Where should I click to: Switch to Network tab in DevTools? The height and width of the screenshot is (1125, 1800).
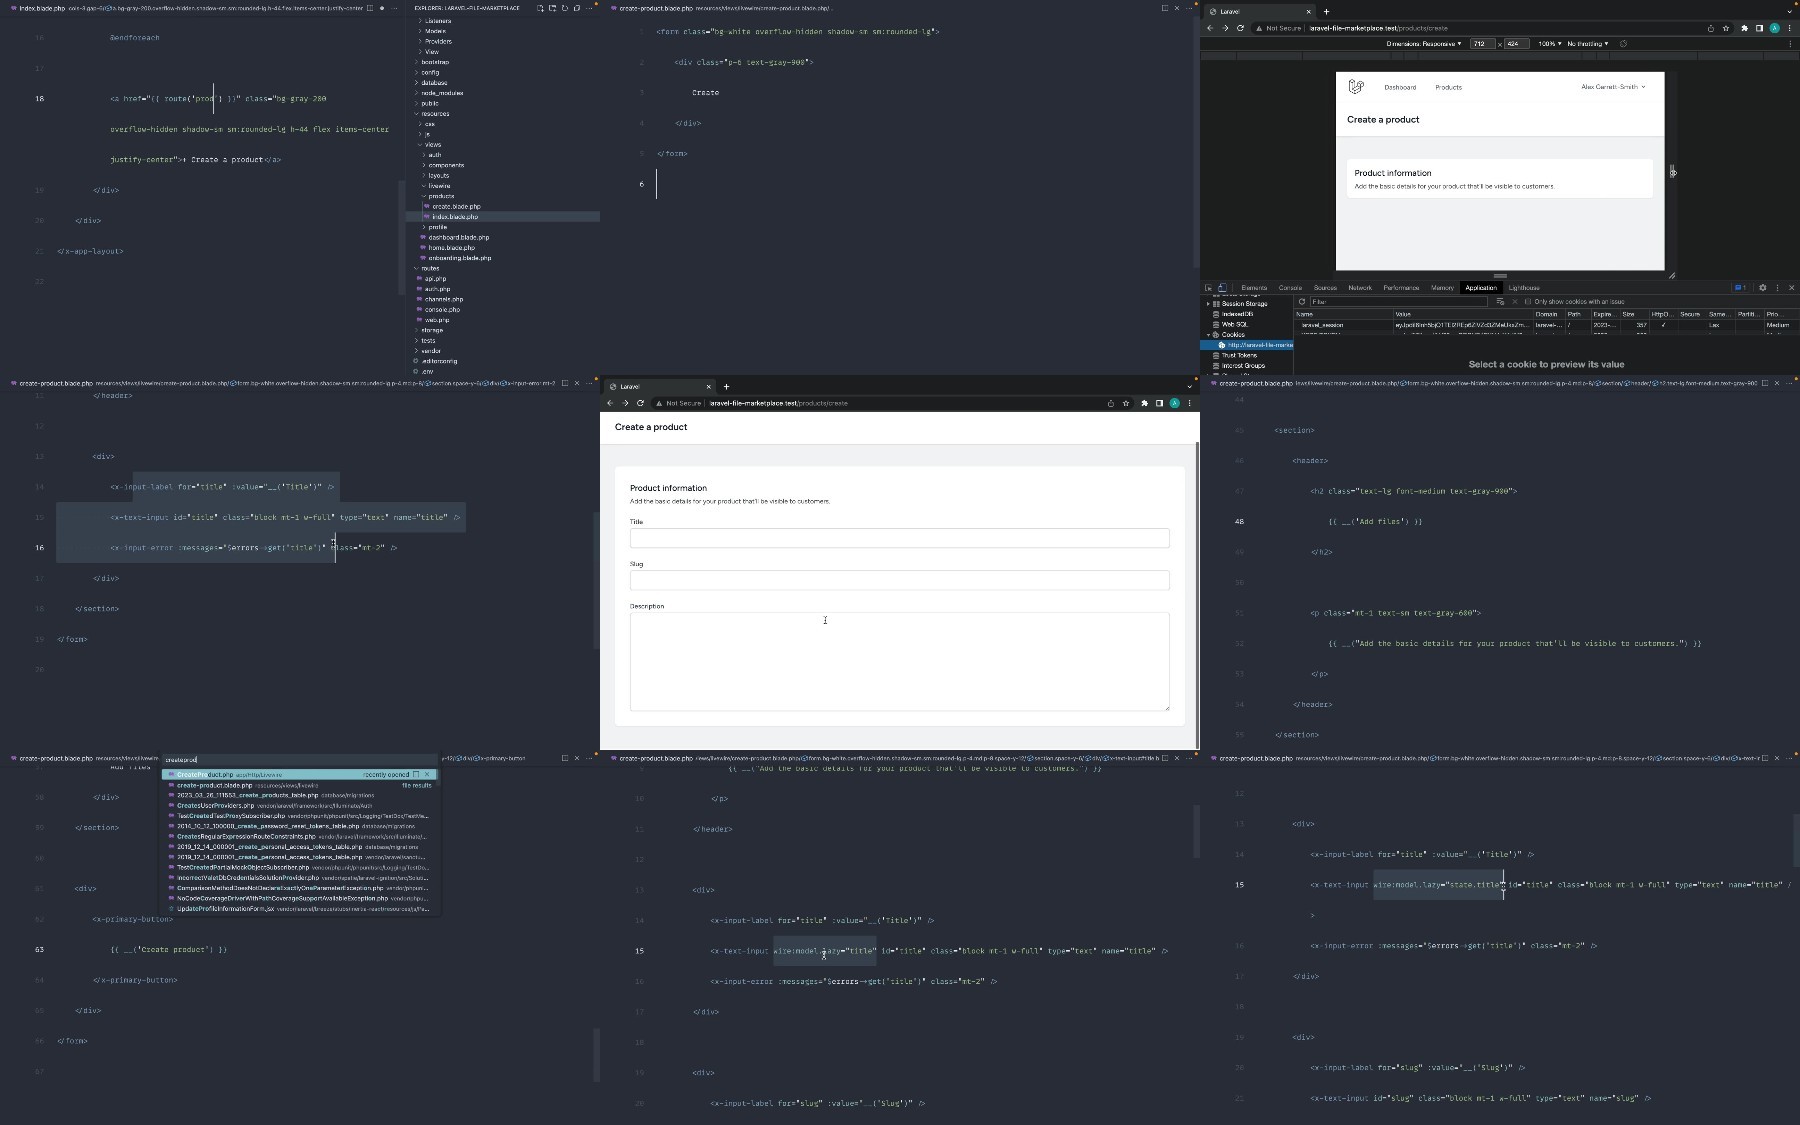click(1360, 287)
